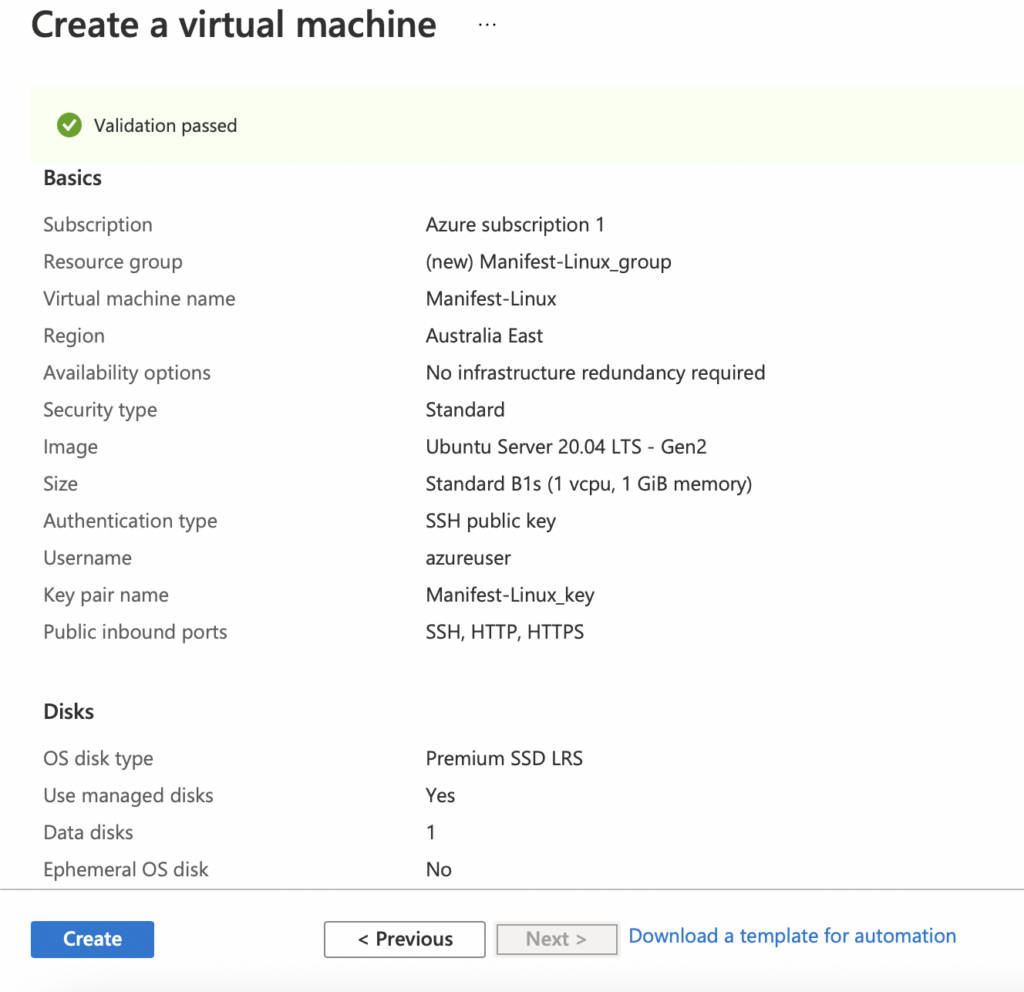
Task: Click the Ephemeral OS disk label
Action: pyautogui.click(x=125, y=870)
